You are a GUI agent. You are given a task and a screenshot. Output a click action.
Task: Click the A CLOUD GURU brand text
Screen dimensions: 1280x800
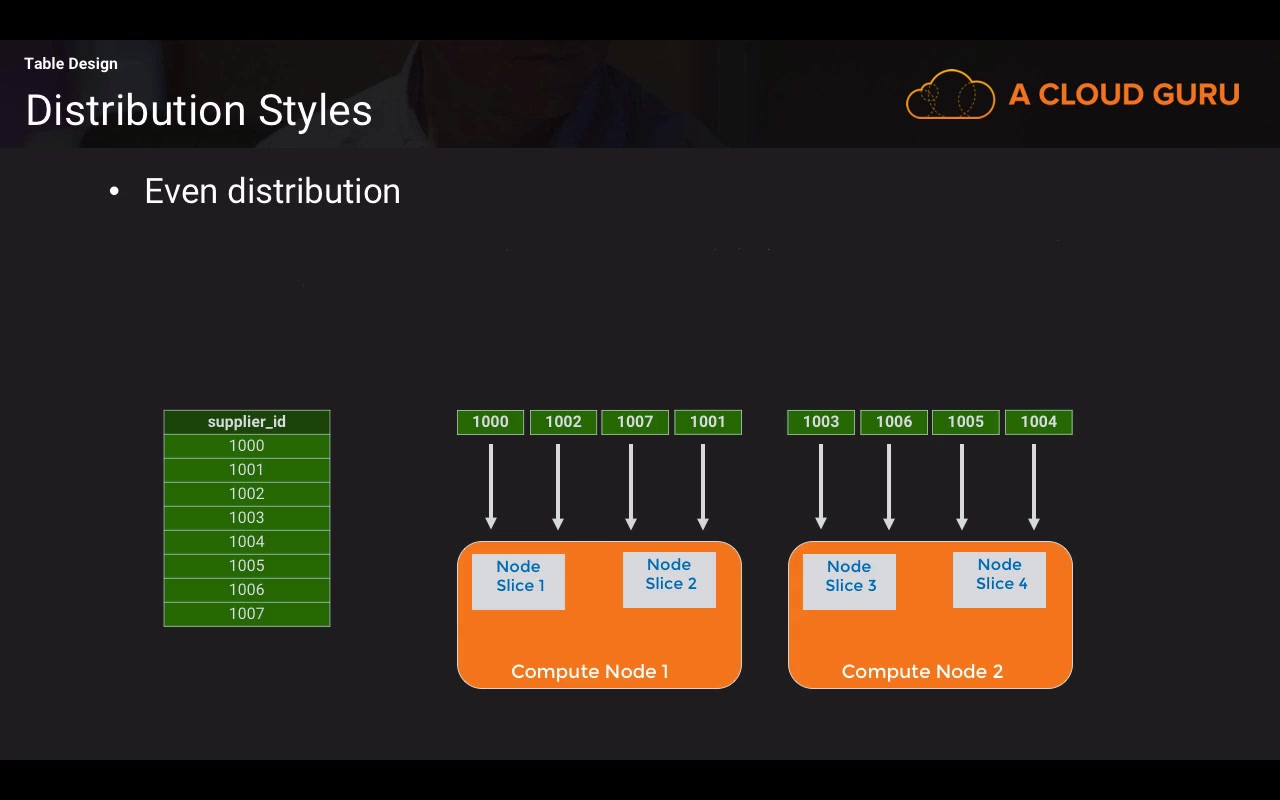coord(1124,94)
